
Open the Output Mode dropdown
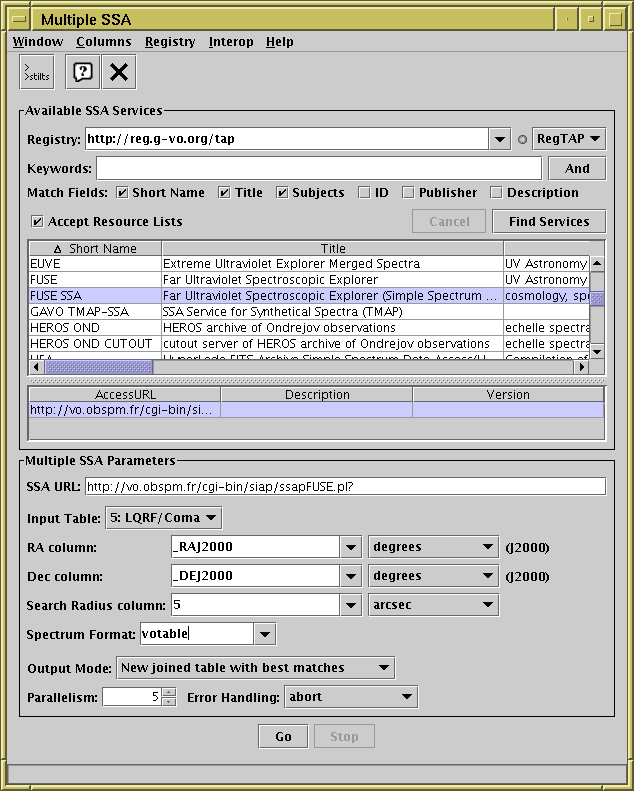pos(256,667)
